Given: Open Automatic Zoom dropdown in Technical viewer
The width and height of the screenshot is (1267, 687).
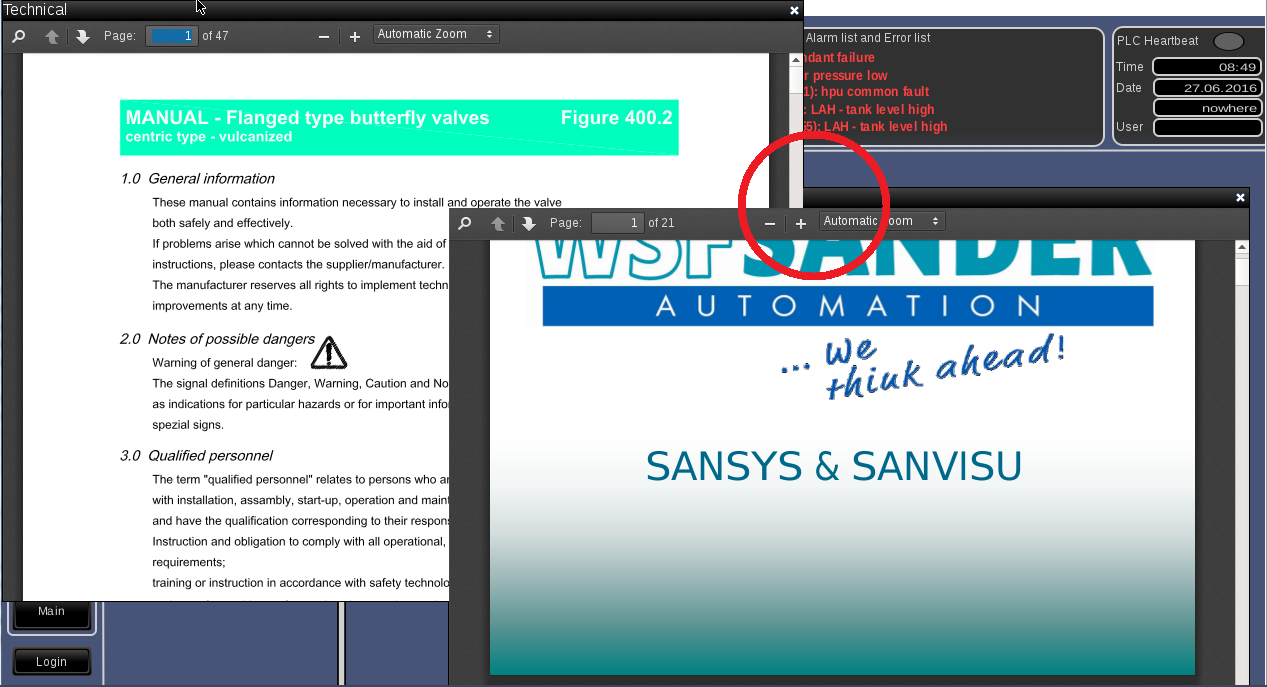Looking at the screenshot, I should pyautogui.click(x=436, y=34).
